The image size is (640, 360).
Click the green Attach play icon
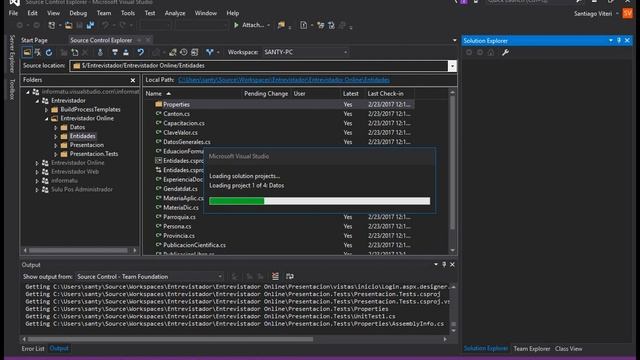tap(236, 25)
